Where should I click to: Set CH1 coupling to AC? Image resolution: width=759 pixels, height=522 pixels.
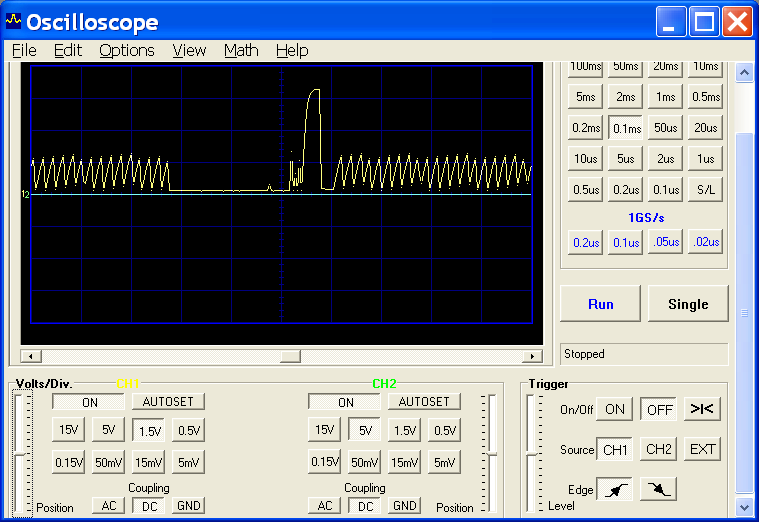108,506
